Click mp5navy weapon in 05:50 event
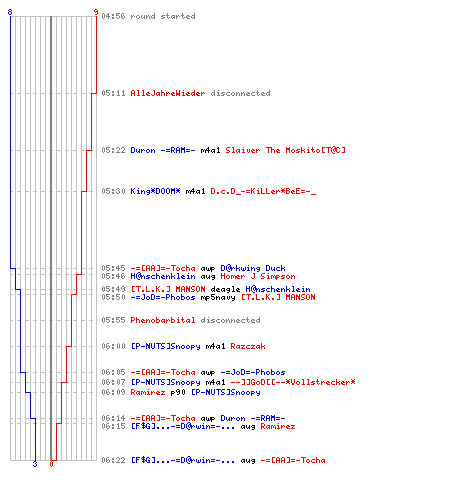 click(218, 297)
